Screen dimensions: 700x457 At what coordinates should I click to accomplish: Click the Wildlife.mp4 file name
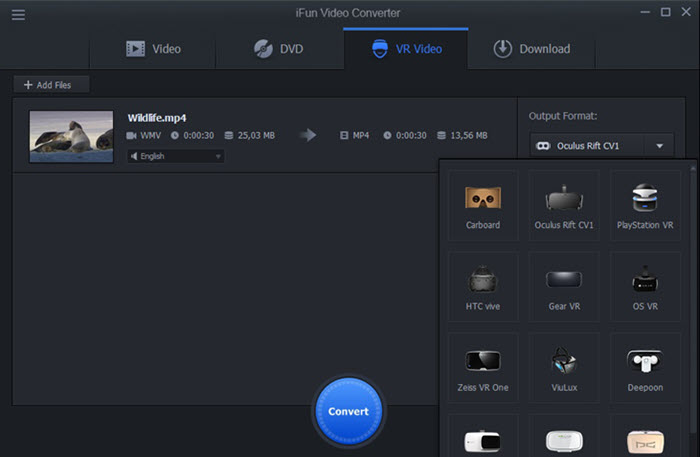[x=157, y=118]
